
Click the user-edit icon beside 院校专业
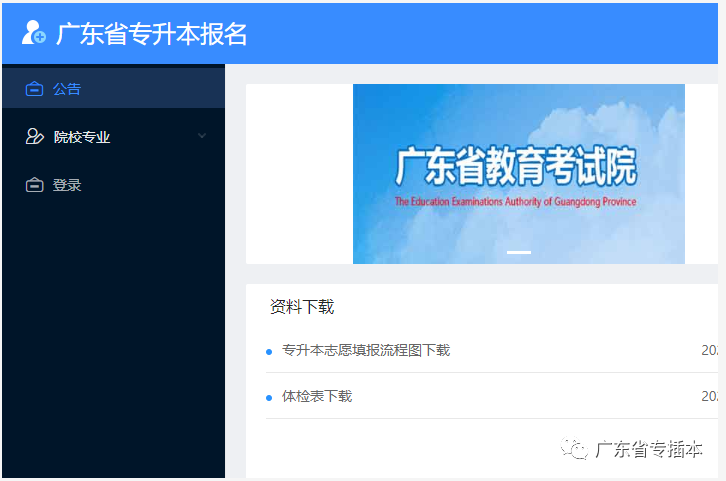35,137
